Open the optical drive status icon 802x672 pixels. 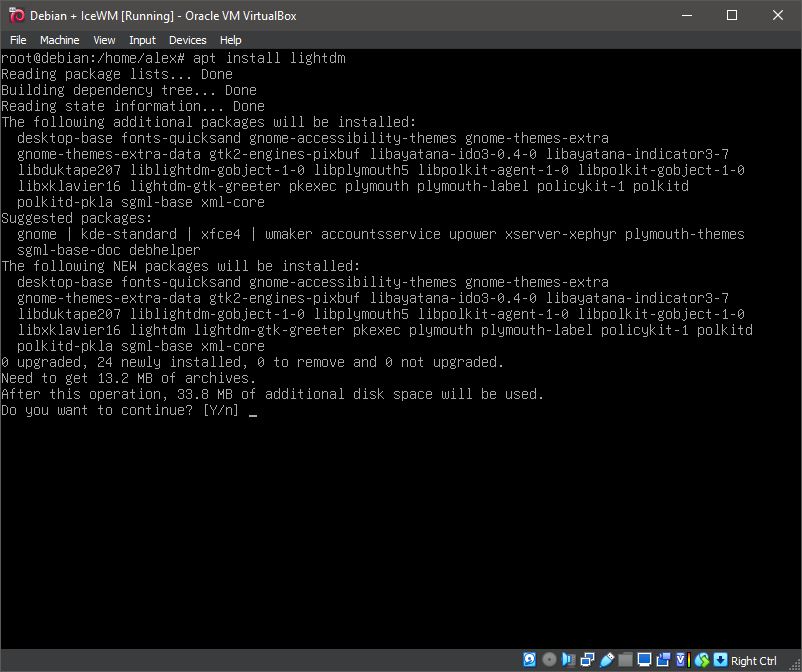[549, 660]
